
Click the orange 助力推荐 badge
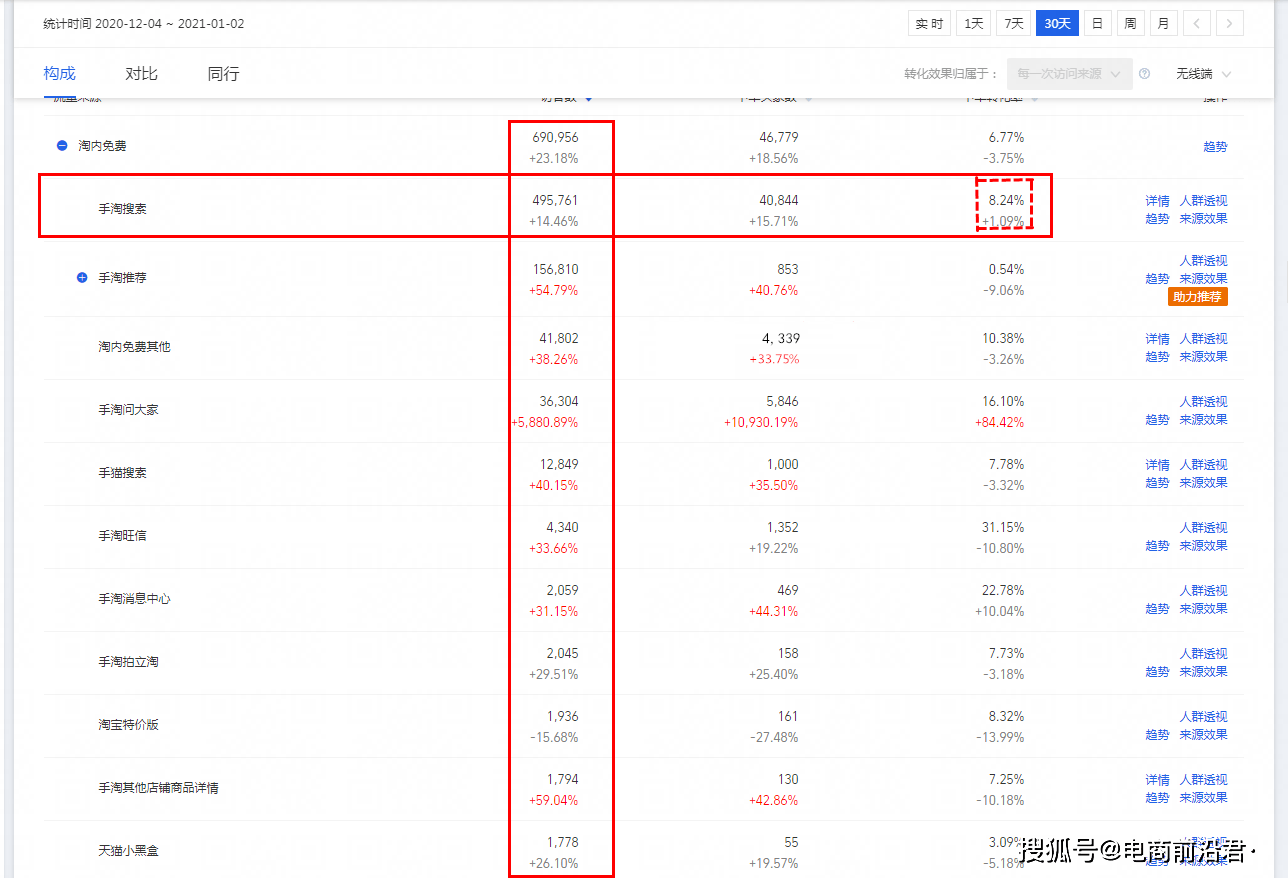(x=1197, y=297)
